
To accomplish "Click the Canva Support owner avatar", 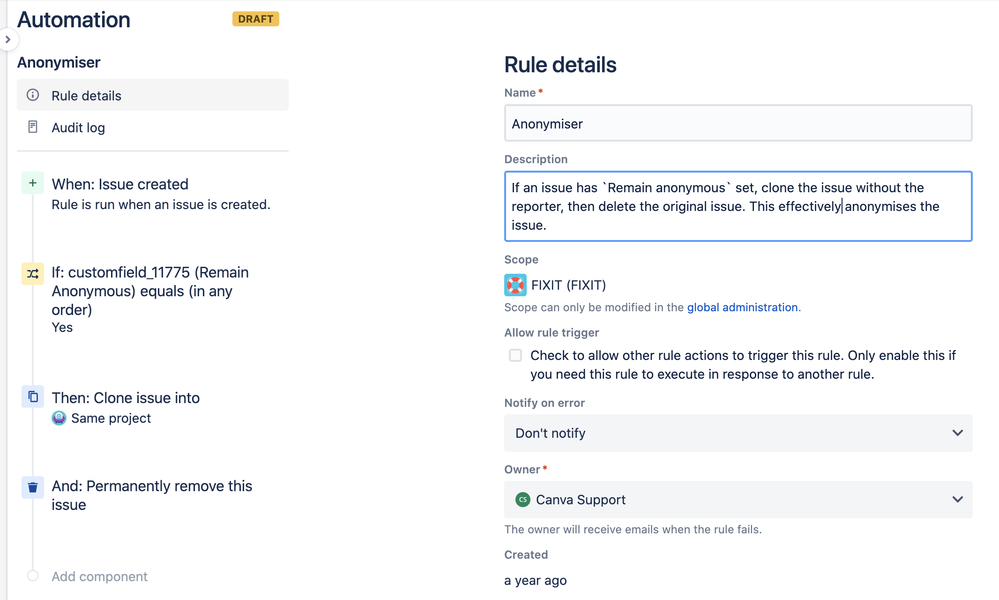I will click(522, 500).
